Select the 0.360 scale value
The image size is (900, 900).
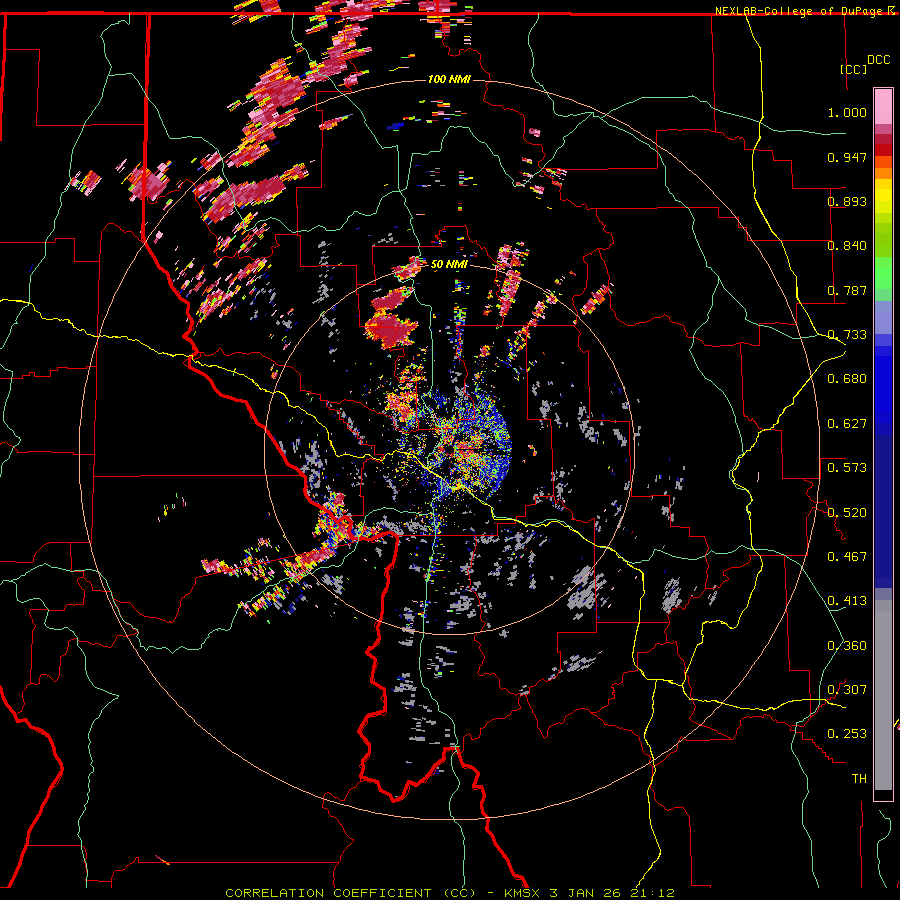coord(847,646)
